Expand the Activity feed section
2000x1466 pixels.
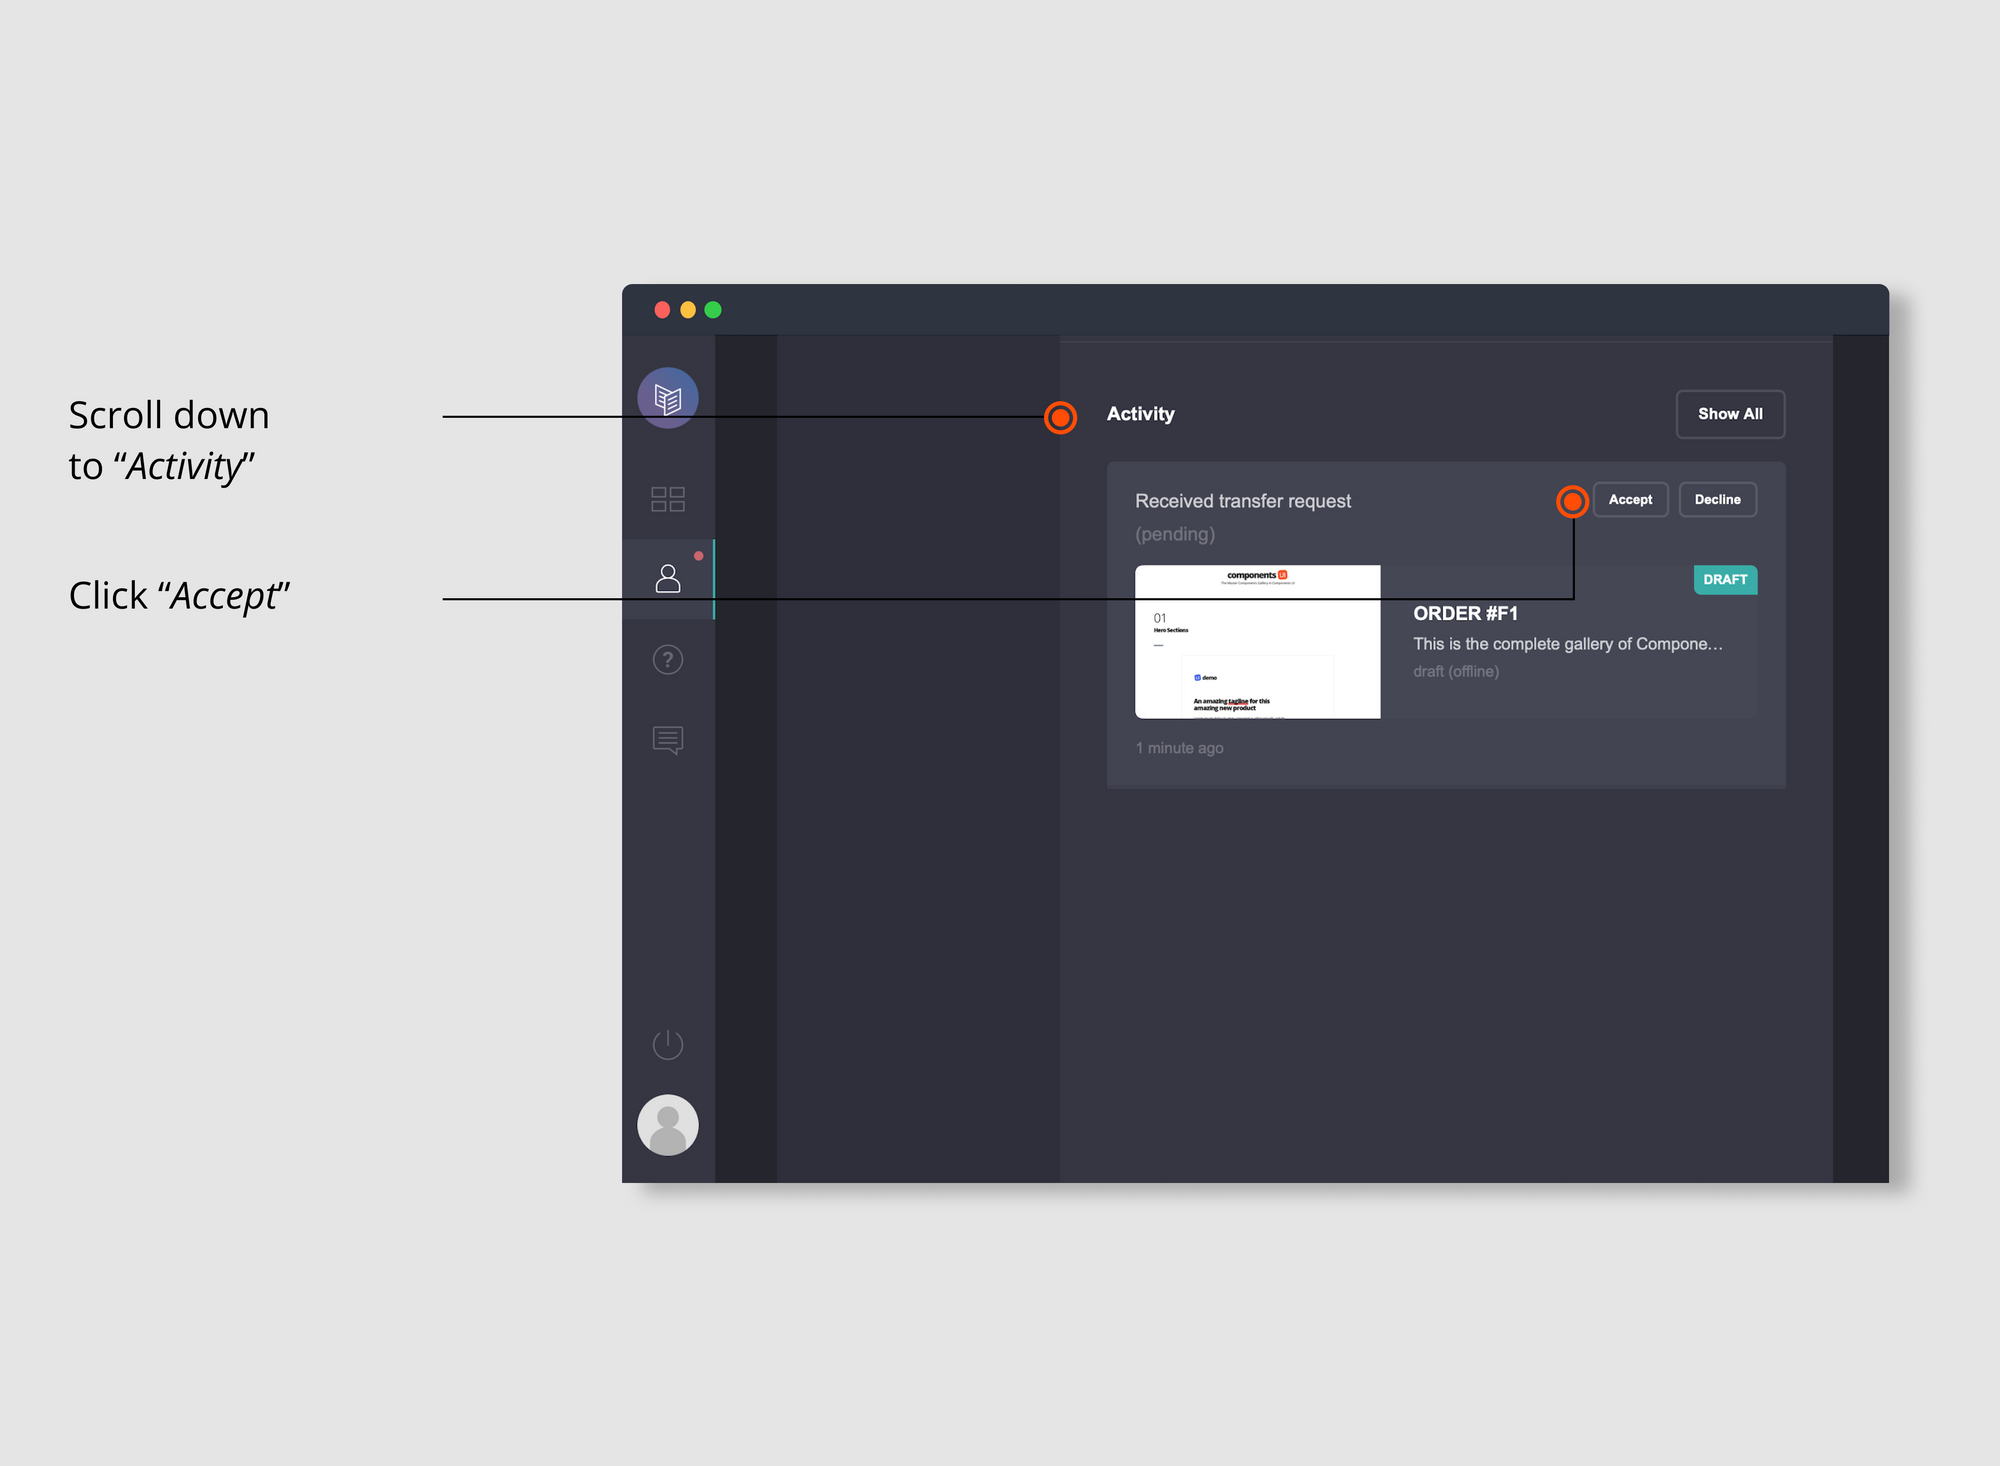1727,413
